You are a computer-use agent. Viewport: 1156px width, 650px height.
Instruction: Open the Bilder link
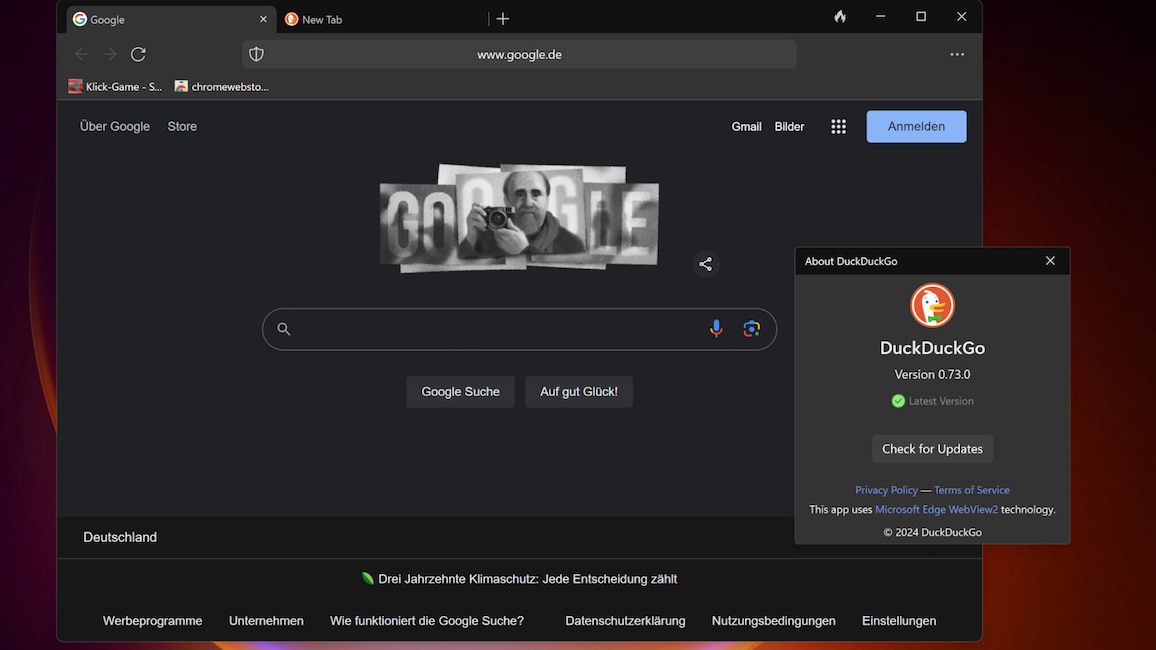coord(789,127)
